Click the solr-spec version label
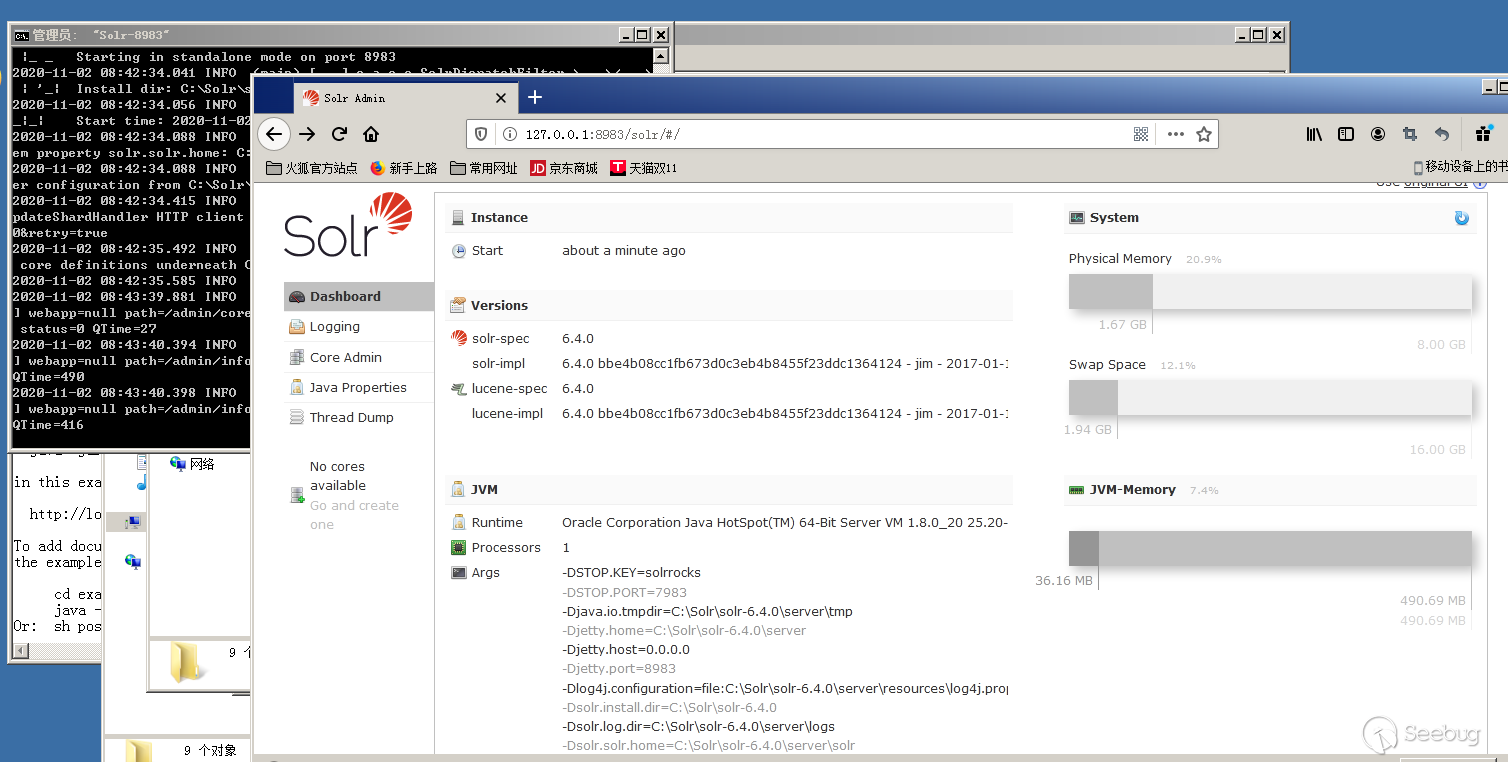 point(501,339)
